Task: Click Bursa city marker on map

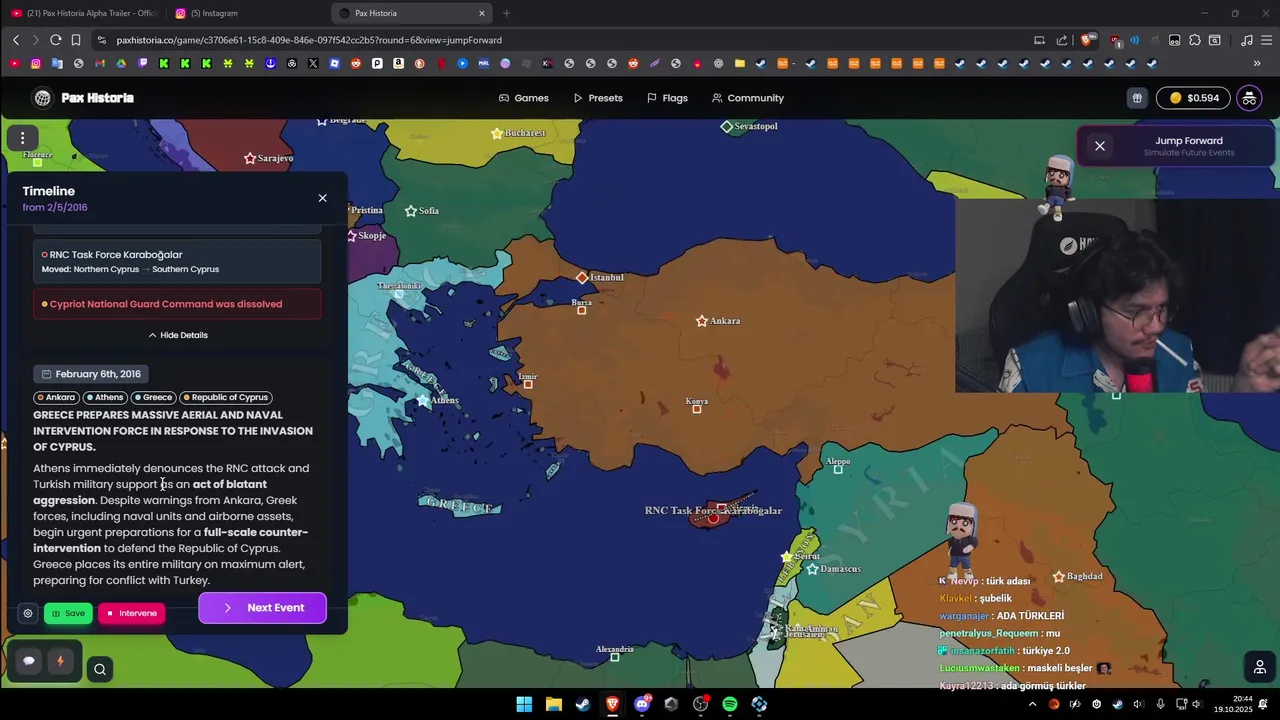Action: [582, 310]
